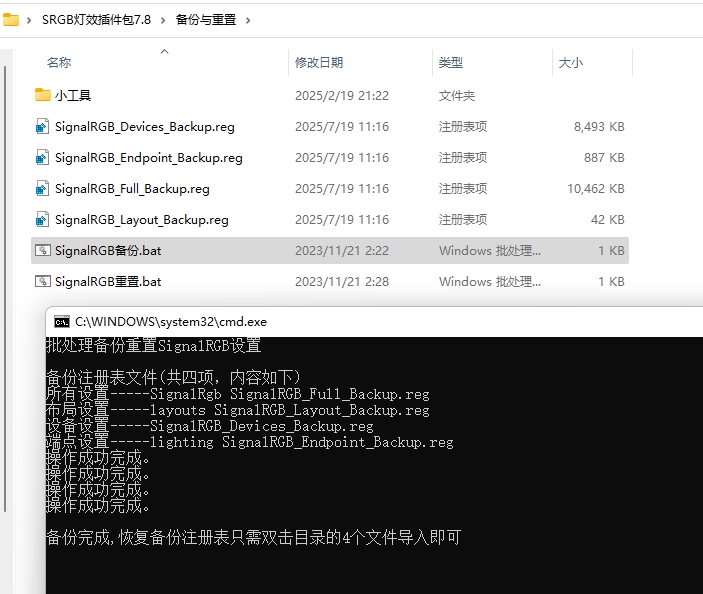Select SignalRGB_Devices_Backup.reg file name
This screenshot has width=703, height=594.
coord(145,127)
